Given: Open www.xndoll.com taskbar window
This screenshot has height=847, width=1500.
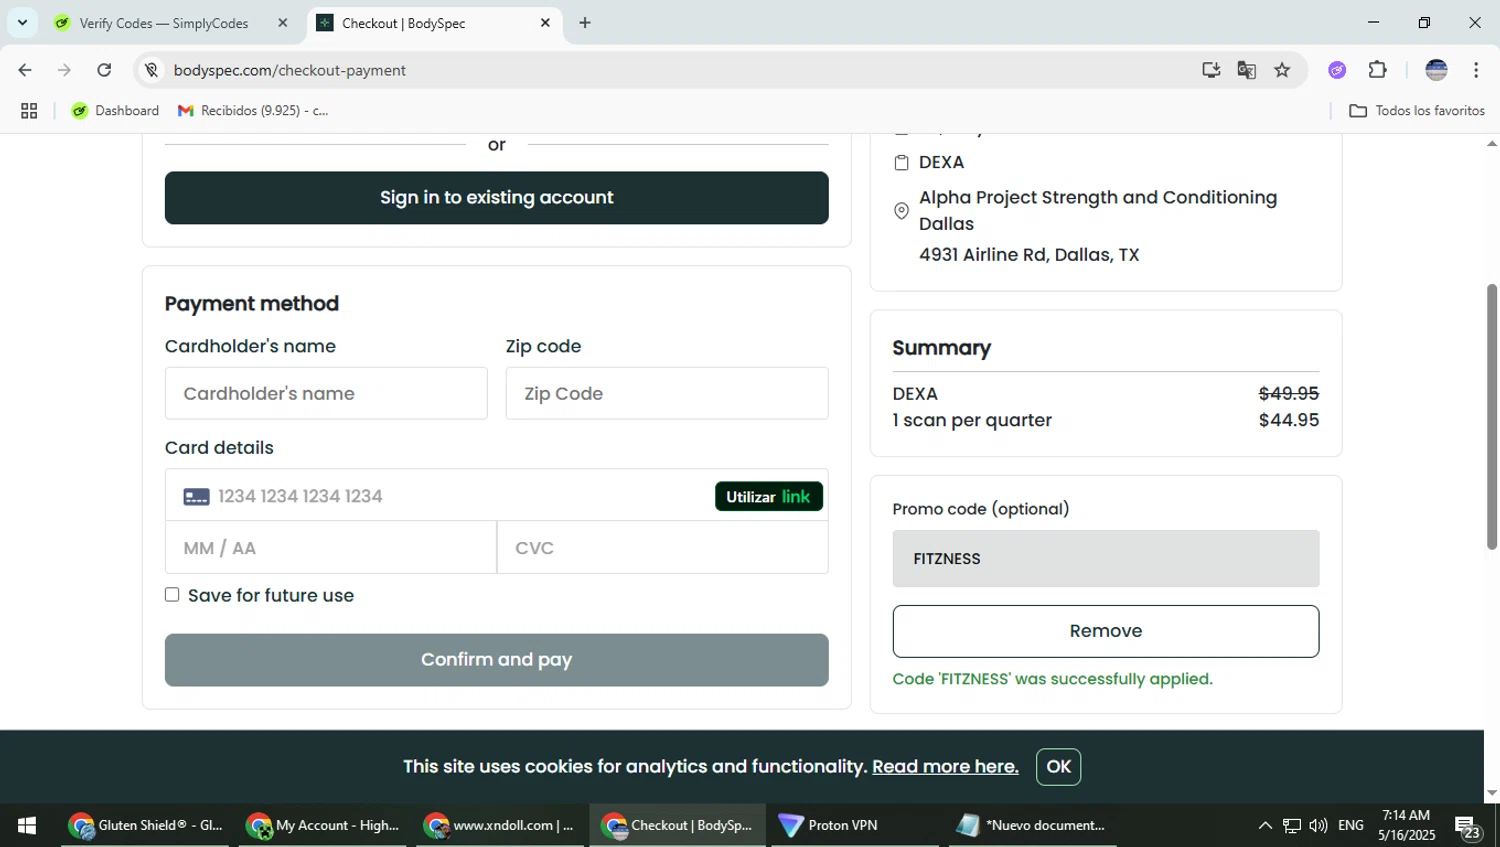Looking at the screenshot, I should pyautogui.click(x=499, y=825).
